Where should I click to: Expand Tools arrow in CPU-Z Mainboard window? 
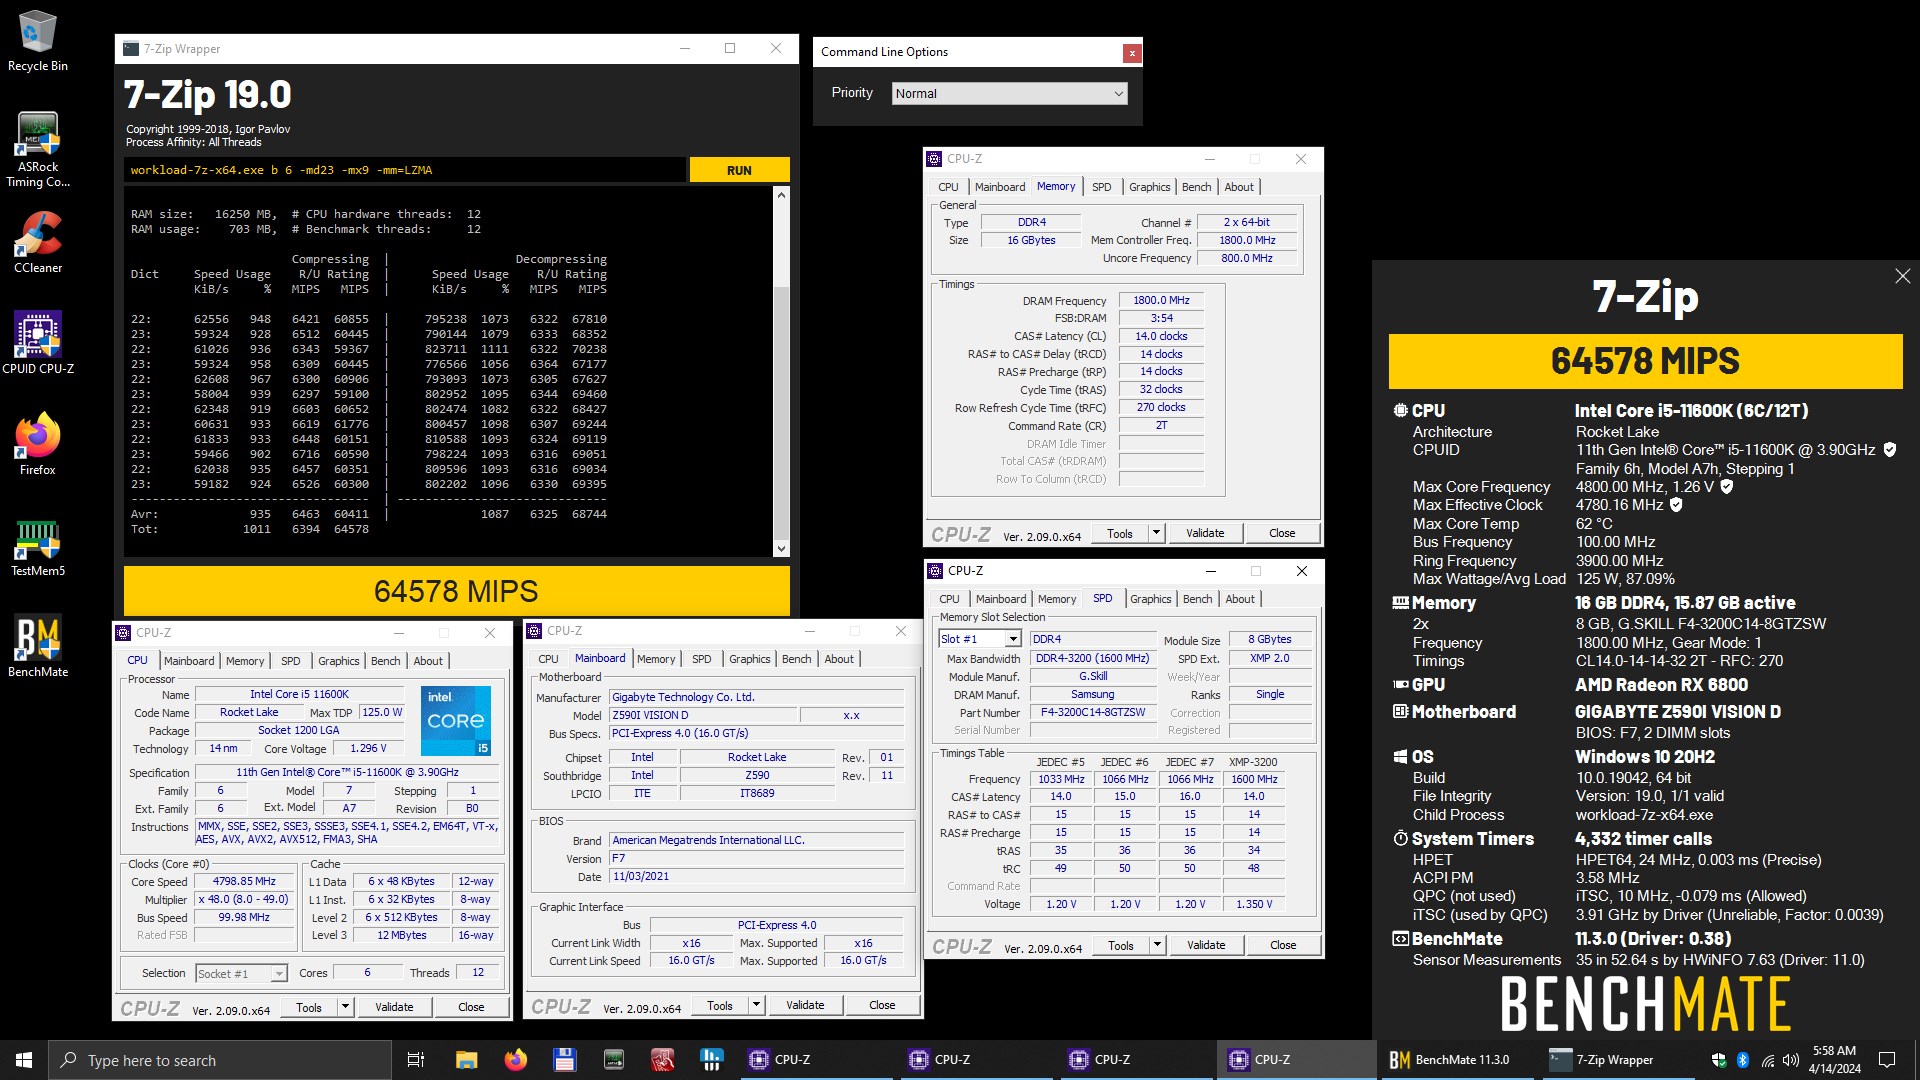[x=756, y=1005]
